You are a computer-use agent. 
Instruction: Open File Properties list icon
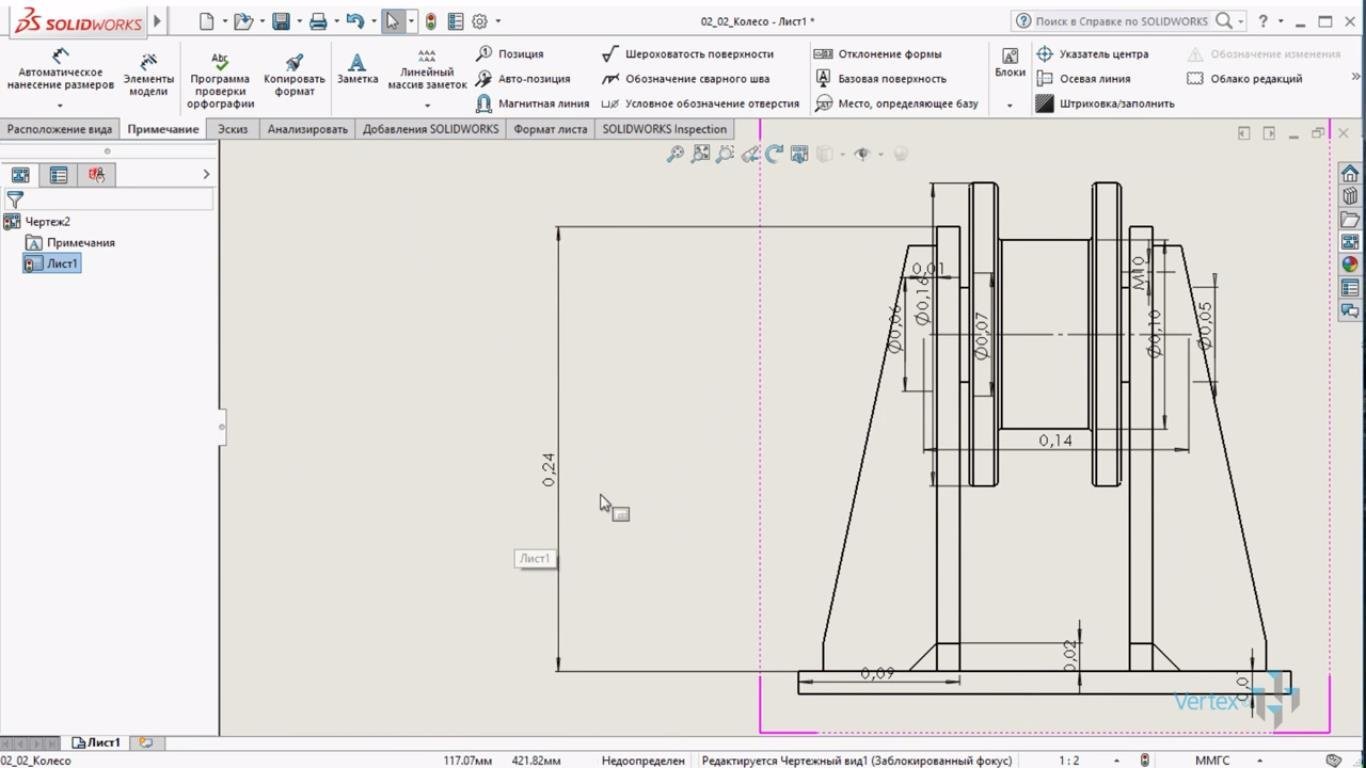456,21
